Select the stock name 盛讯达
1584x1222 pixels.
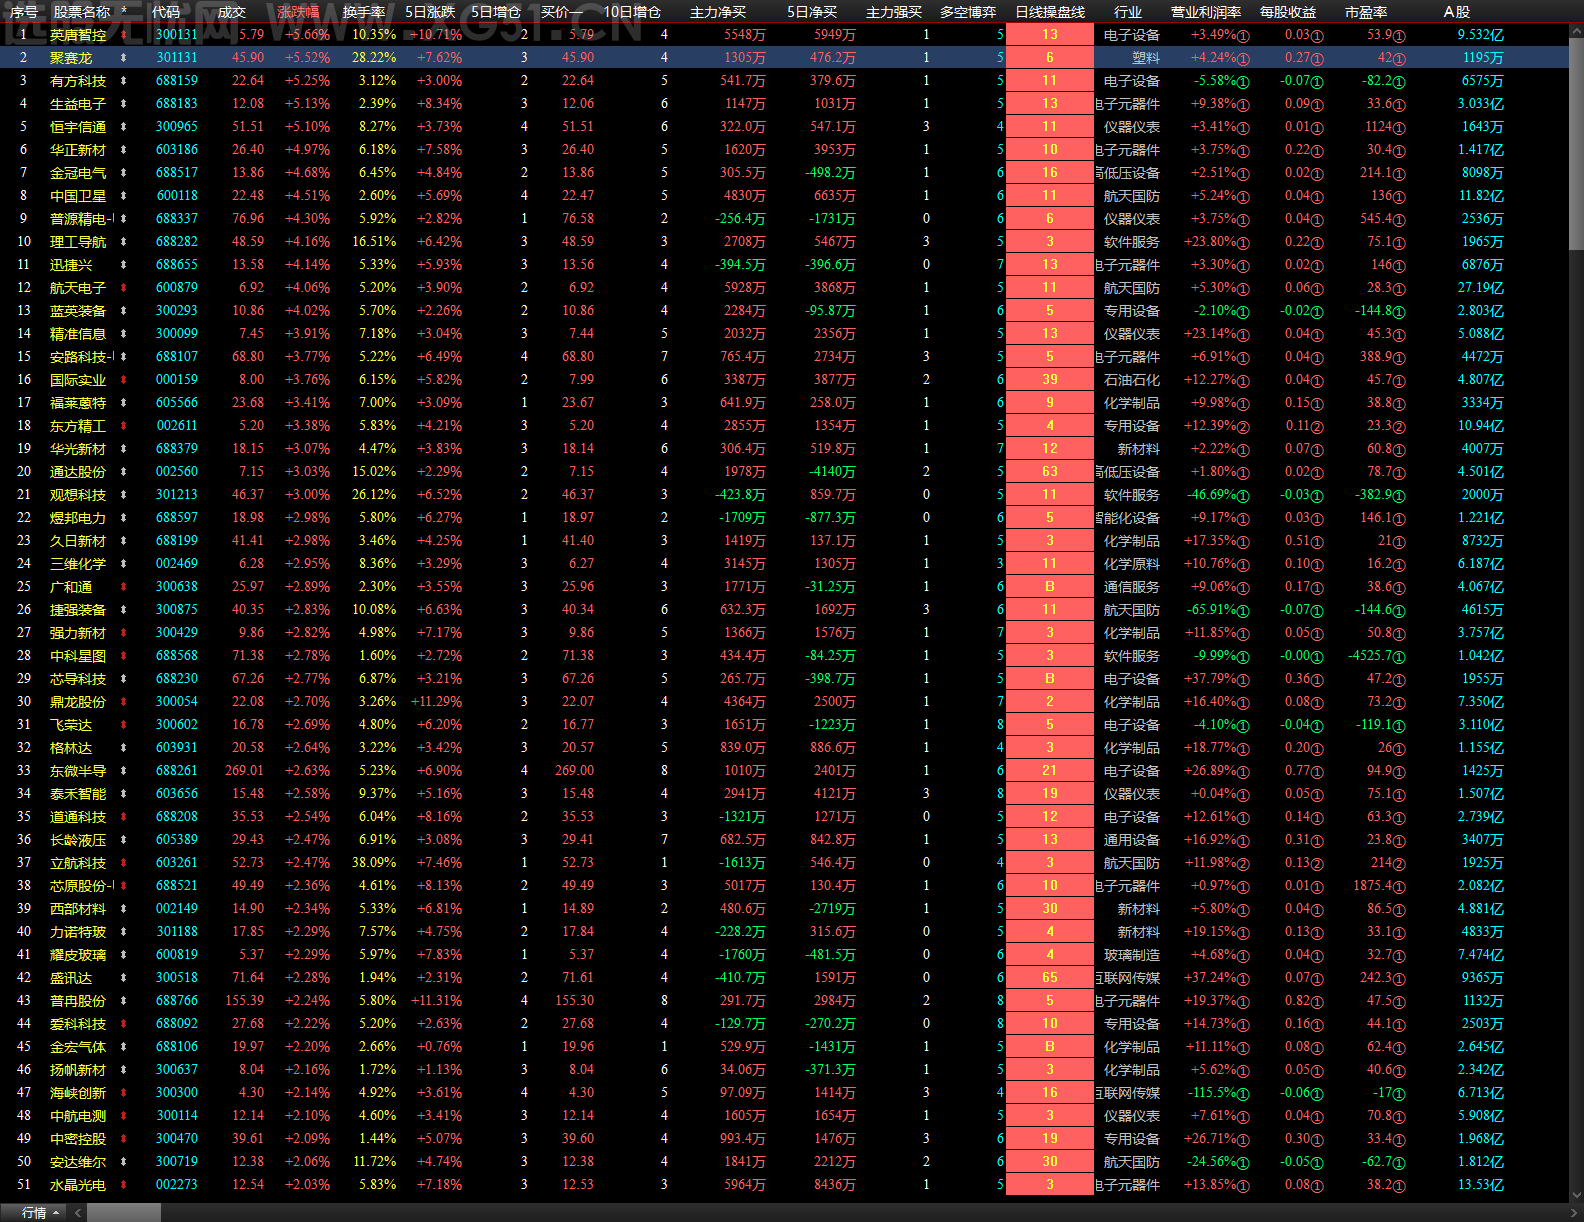71,978
